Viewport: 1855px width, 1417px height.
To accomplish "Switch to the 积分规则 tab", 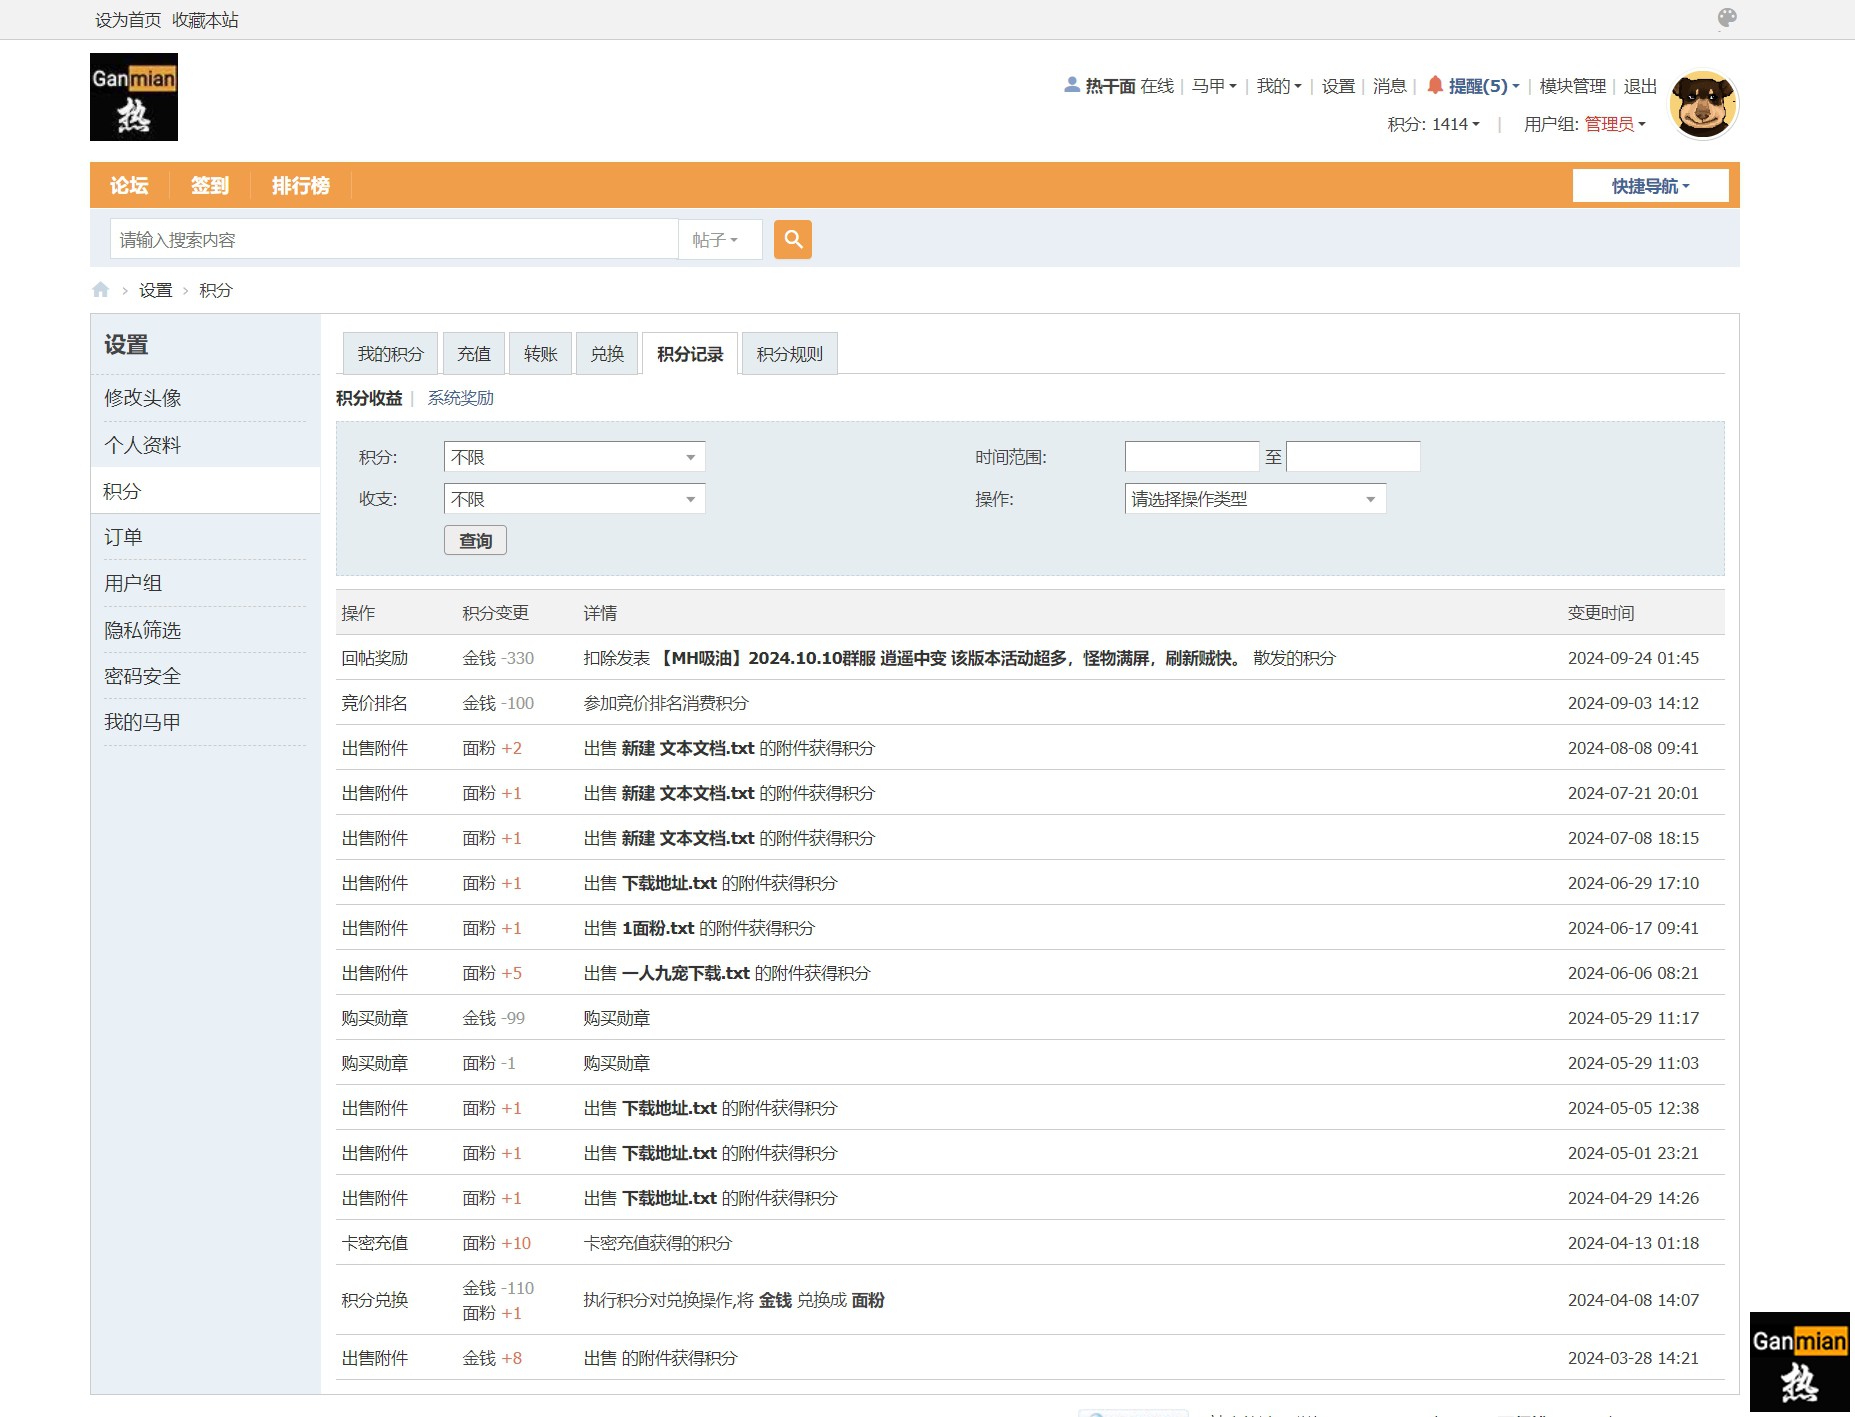I will pyautogui.click(x=789, y=354).
